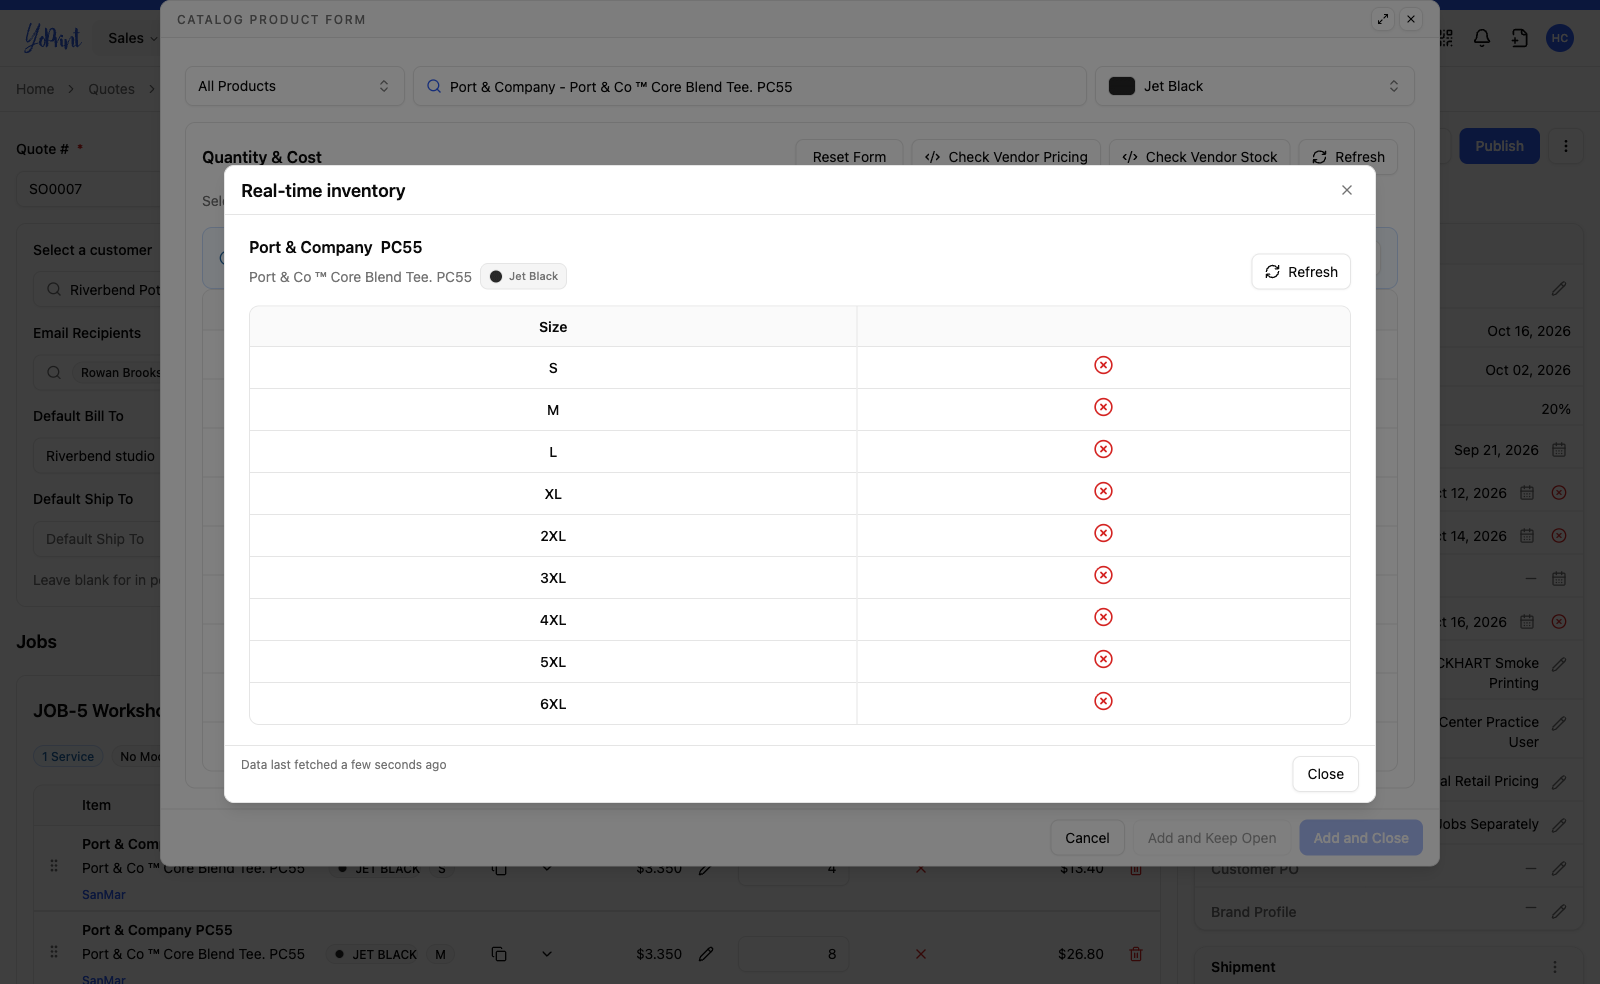Click Add and Keep Open button
Viewport: 1600px width, 984px height.
click(x=1212, y=838)
